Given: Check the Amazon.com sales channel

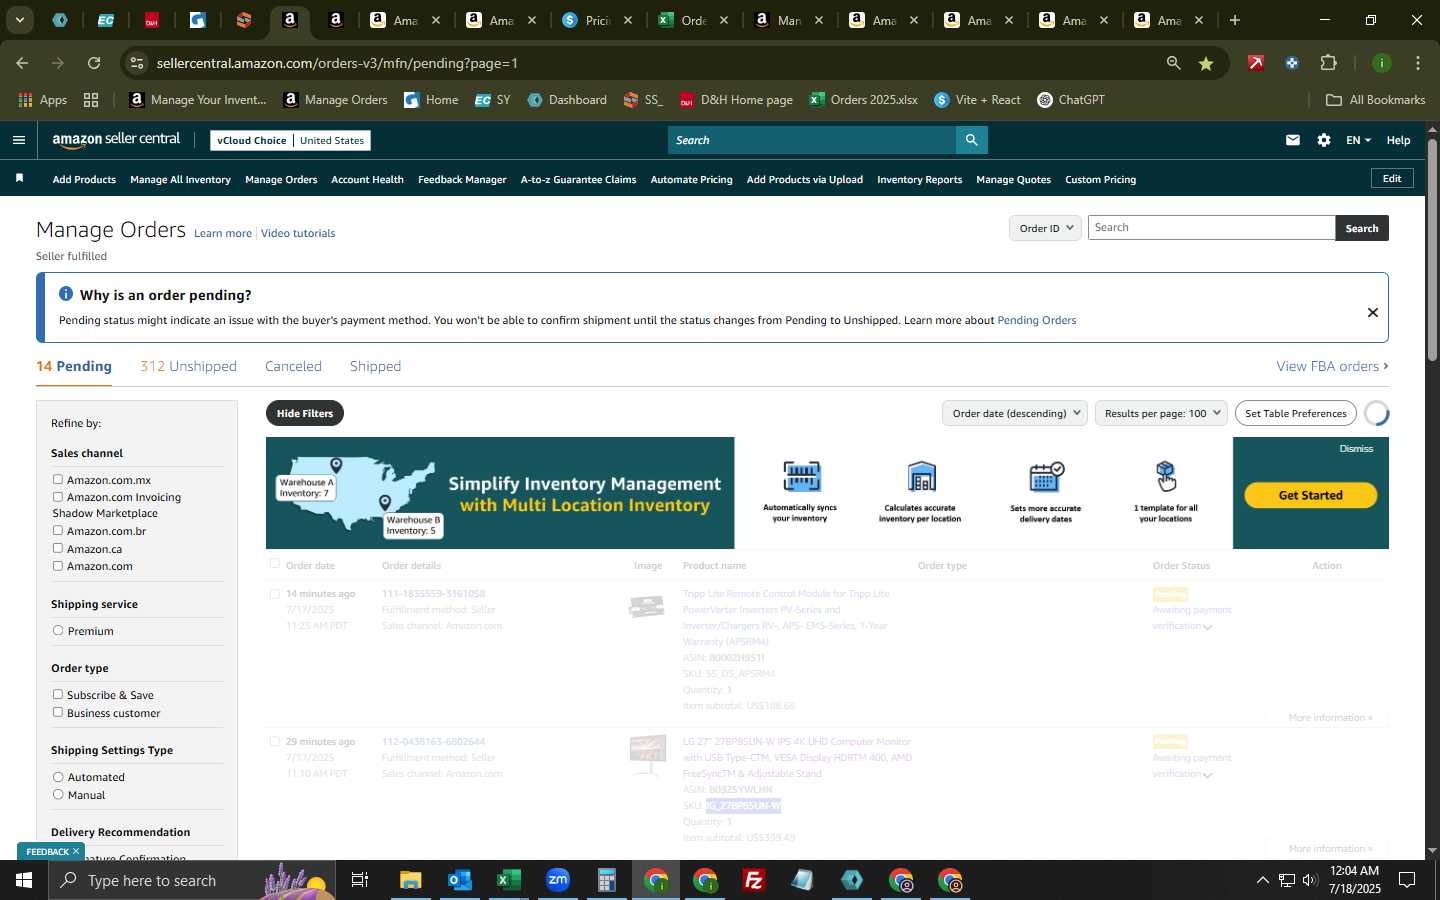Looking at the screenshot, I should [58, 566].
